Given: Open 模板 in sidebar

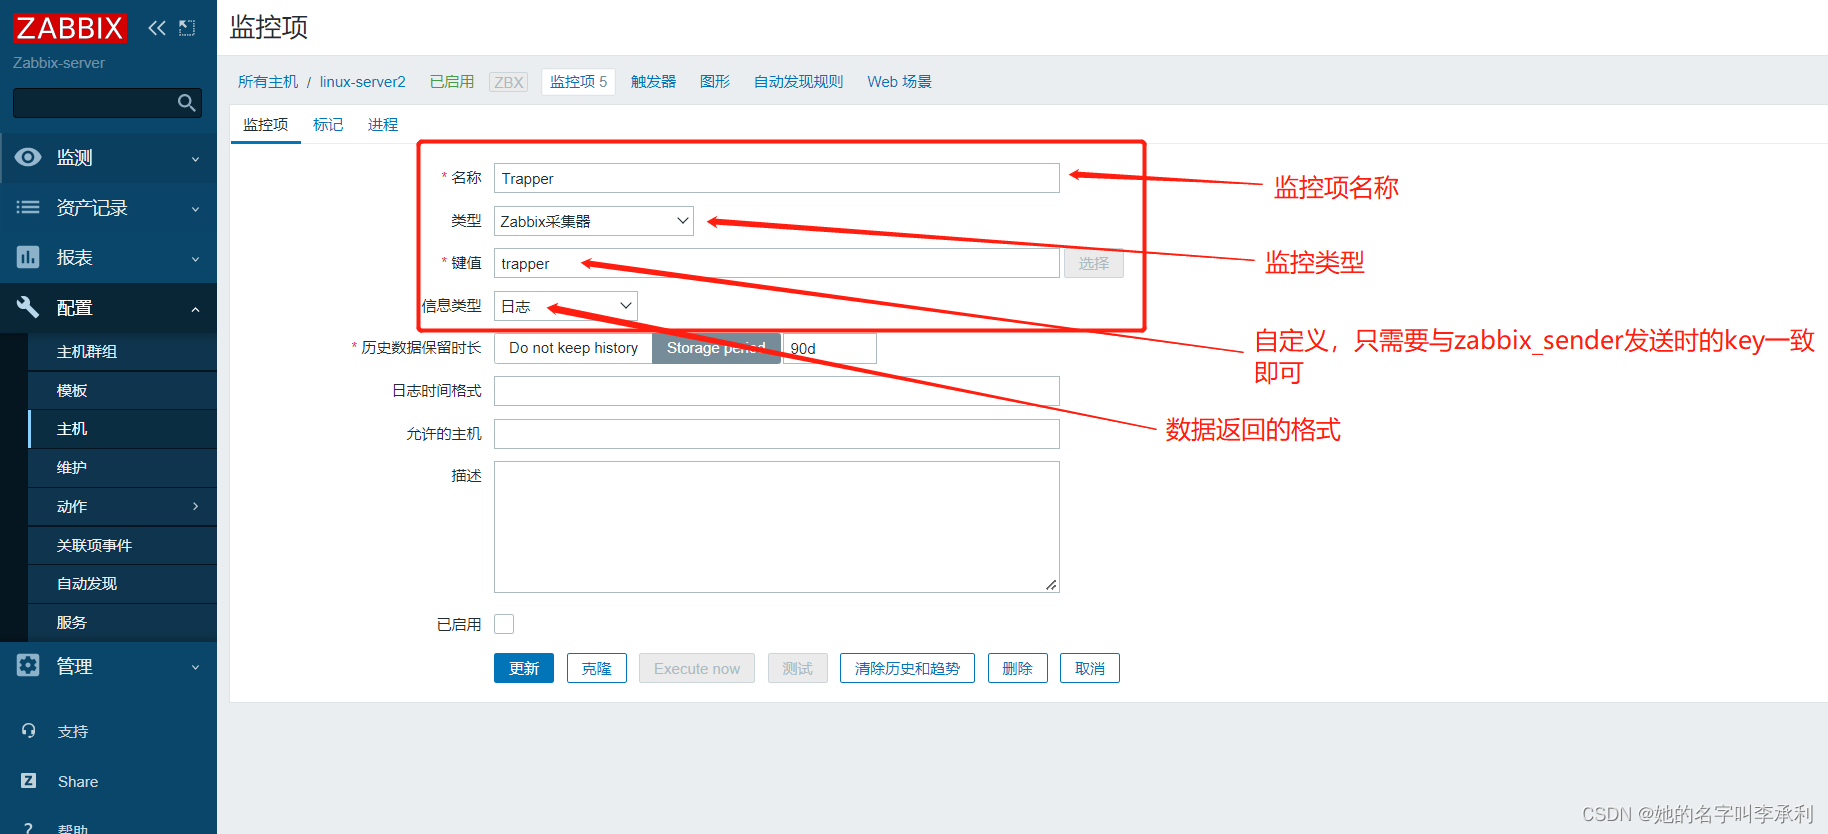Looking at the screenshot, I should pyautogui.click(x=123, y=390).
